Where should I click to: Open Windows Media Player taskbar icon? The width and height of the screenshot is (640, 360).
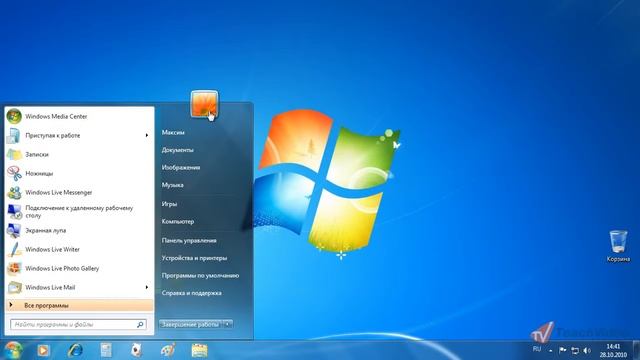point(43,350)
